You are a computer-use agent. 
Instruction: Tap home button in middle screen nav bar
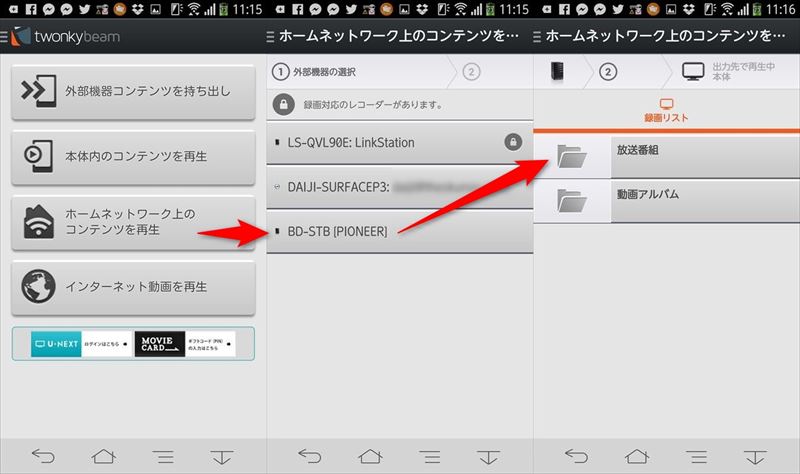point(370,456)
